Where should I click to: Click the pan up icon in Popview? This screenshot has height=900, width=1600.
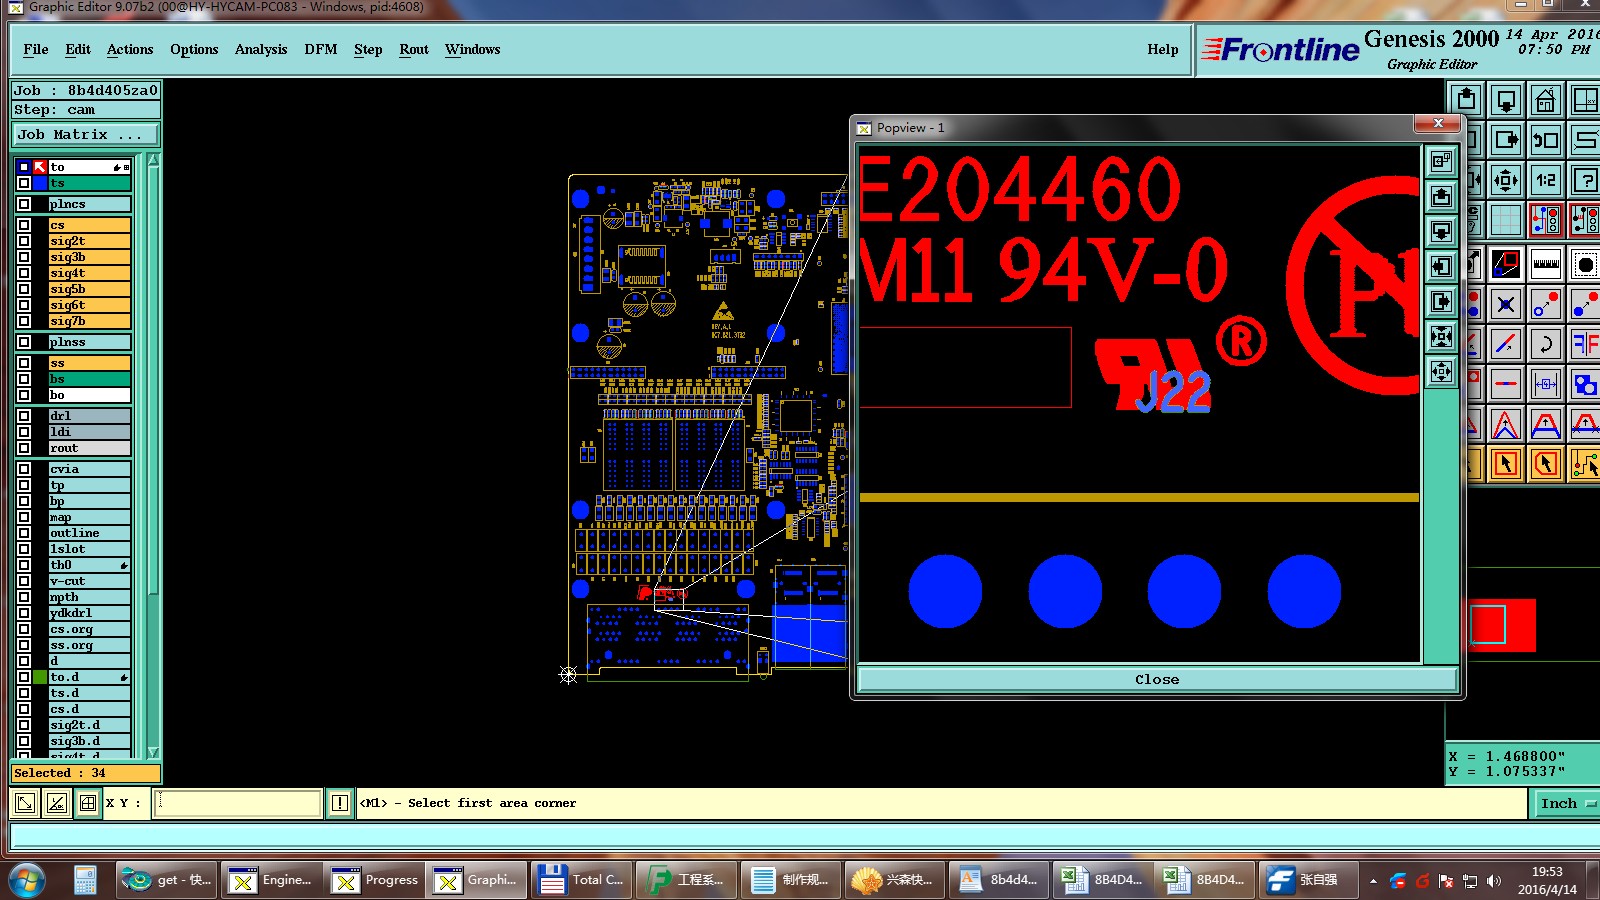pos(1441,196)
